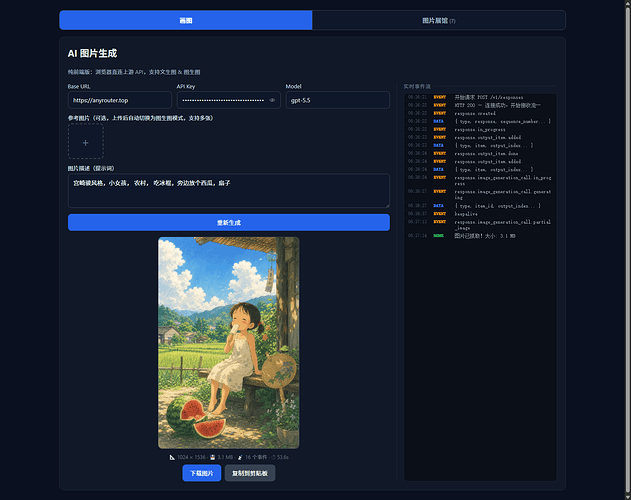Click the 'sequence_number' DATA log entry
The image size is (631, 500).
480,121
